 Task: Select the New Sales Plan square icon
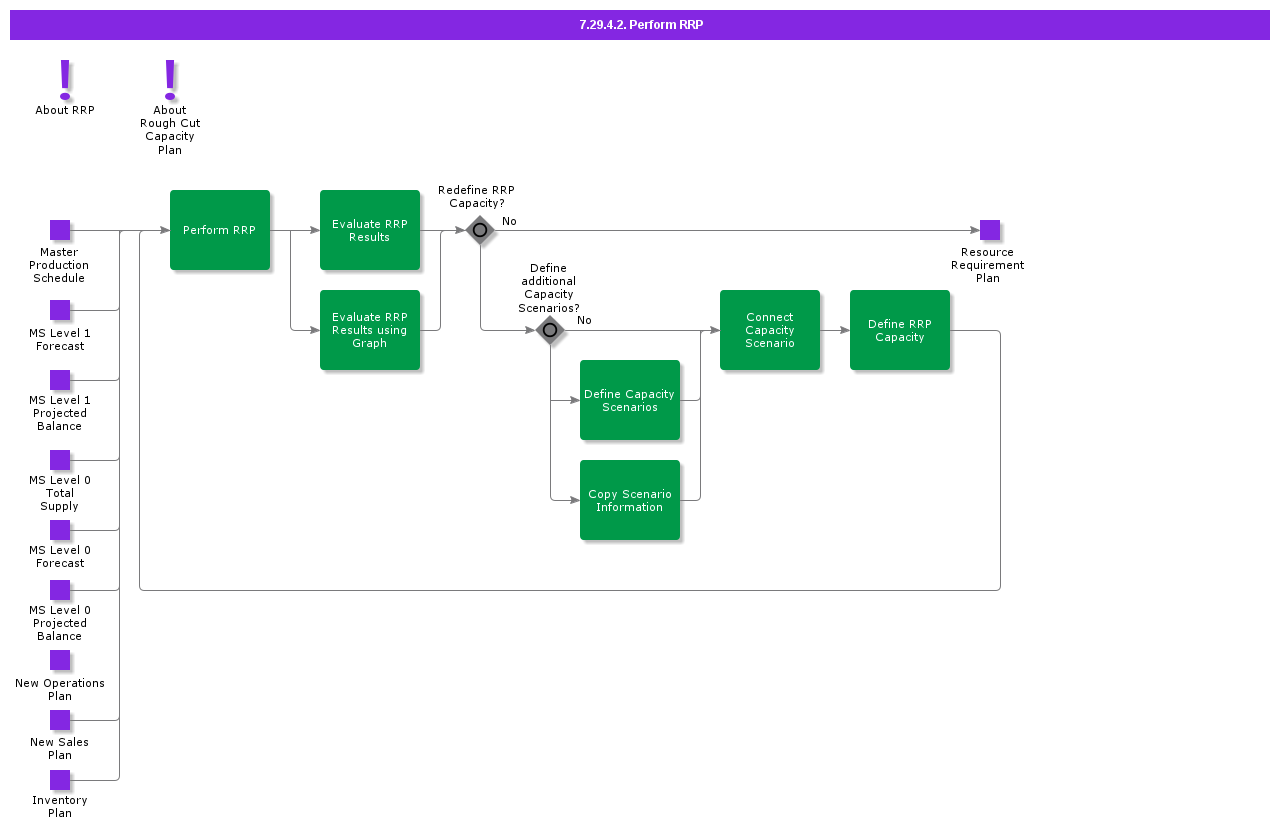[60, 720]
